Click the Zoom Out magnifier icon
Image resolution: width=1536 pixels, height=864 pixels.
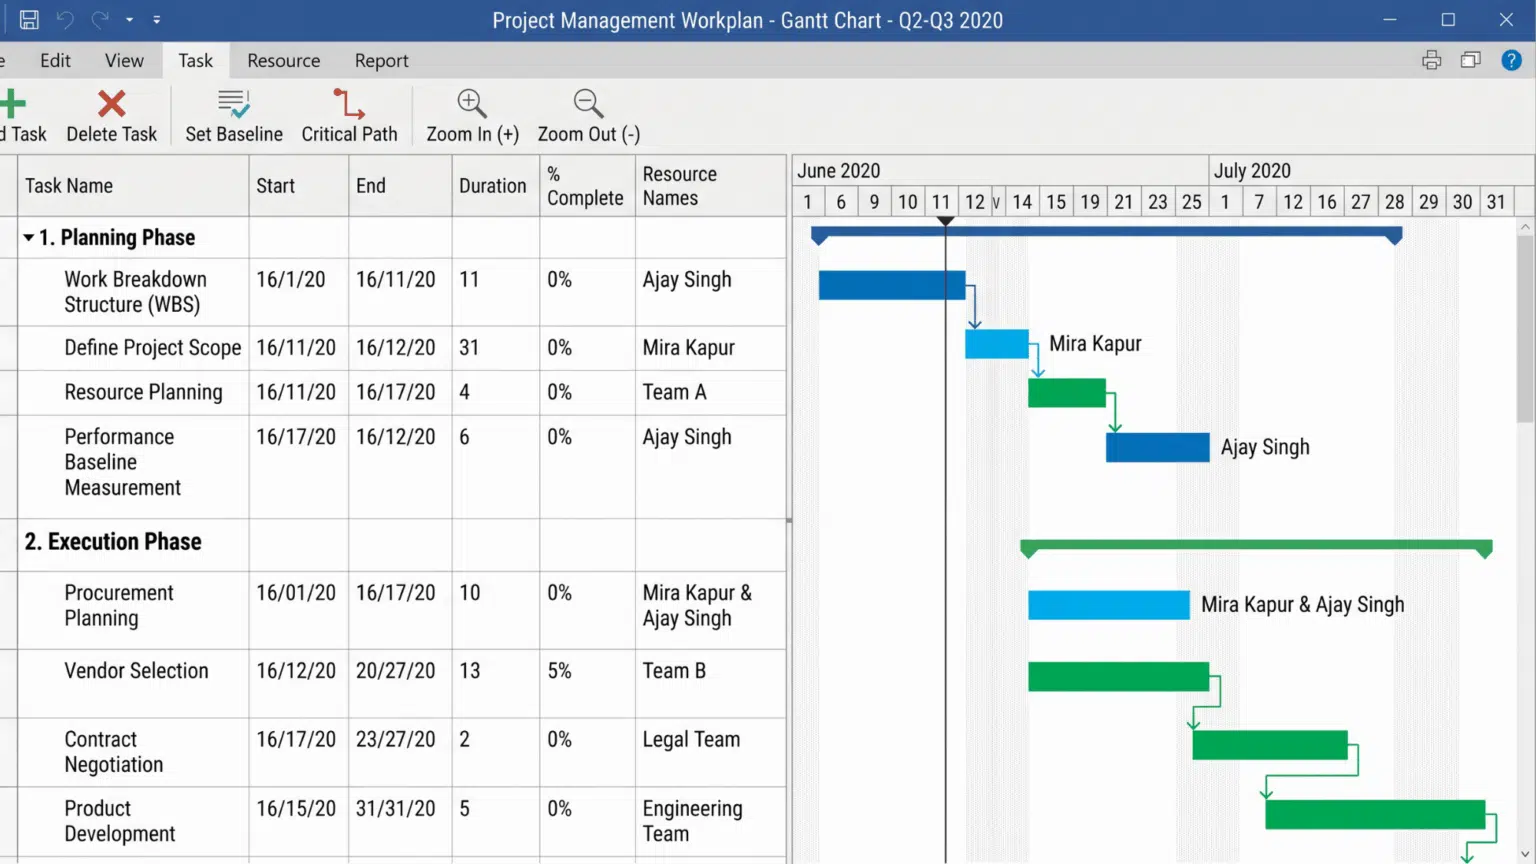(x=588, y=104)
